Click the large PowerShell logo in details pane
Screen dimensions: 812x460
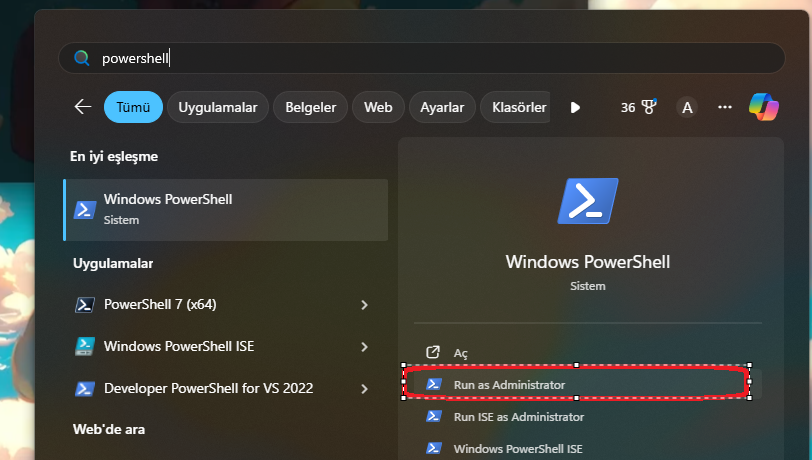tap(588, 201)
